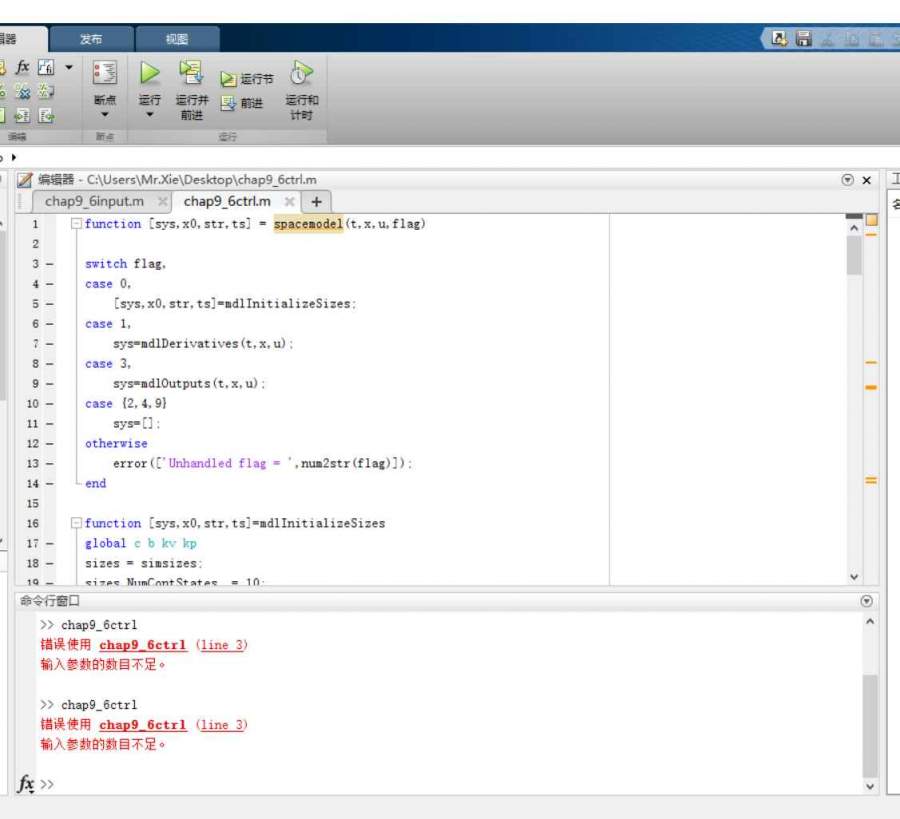Click the insert section icon next to fx

point(46,68)
